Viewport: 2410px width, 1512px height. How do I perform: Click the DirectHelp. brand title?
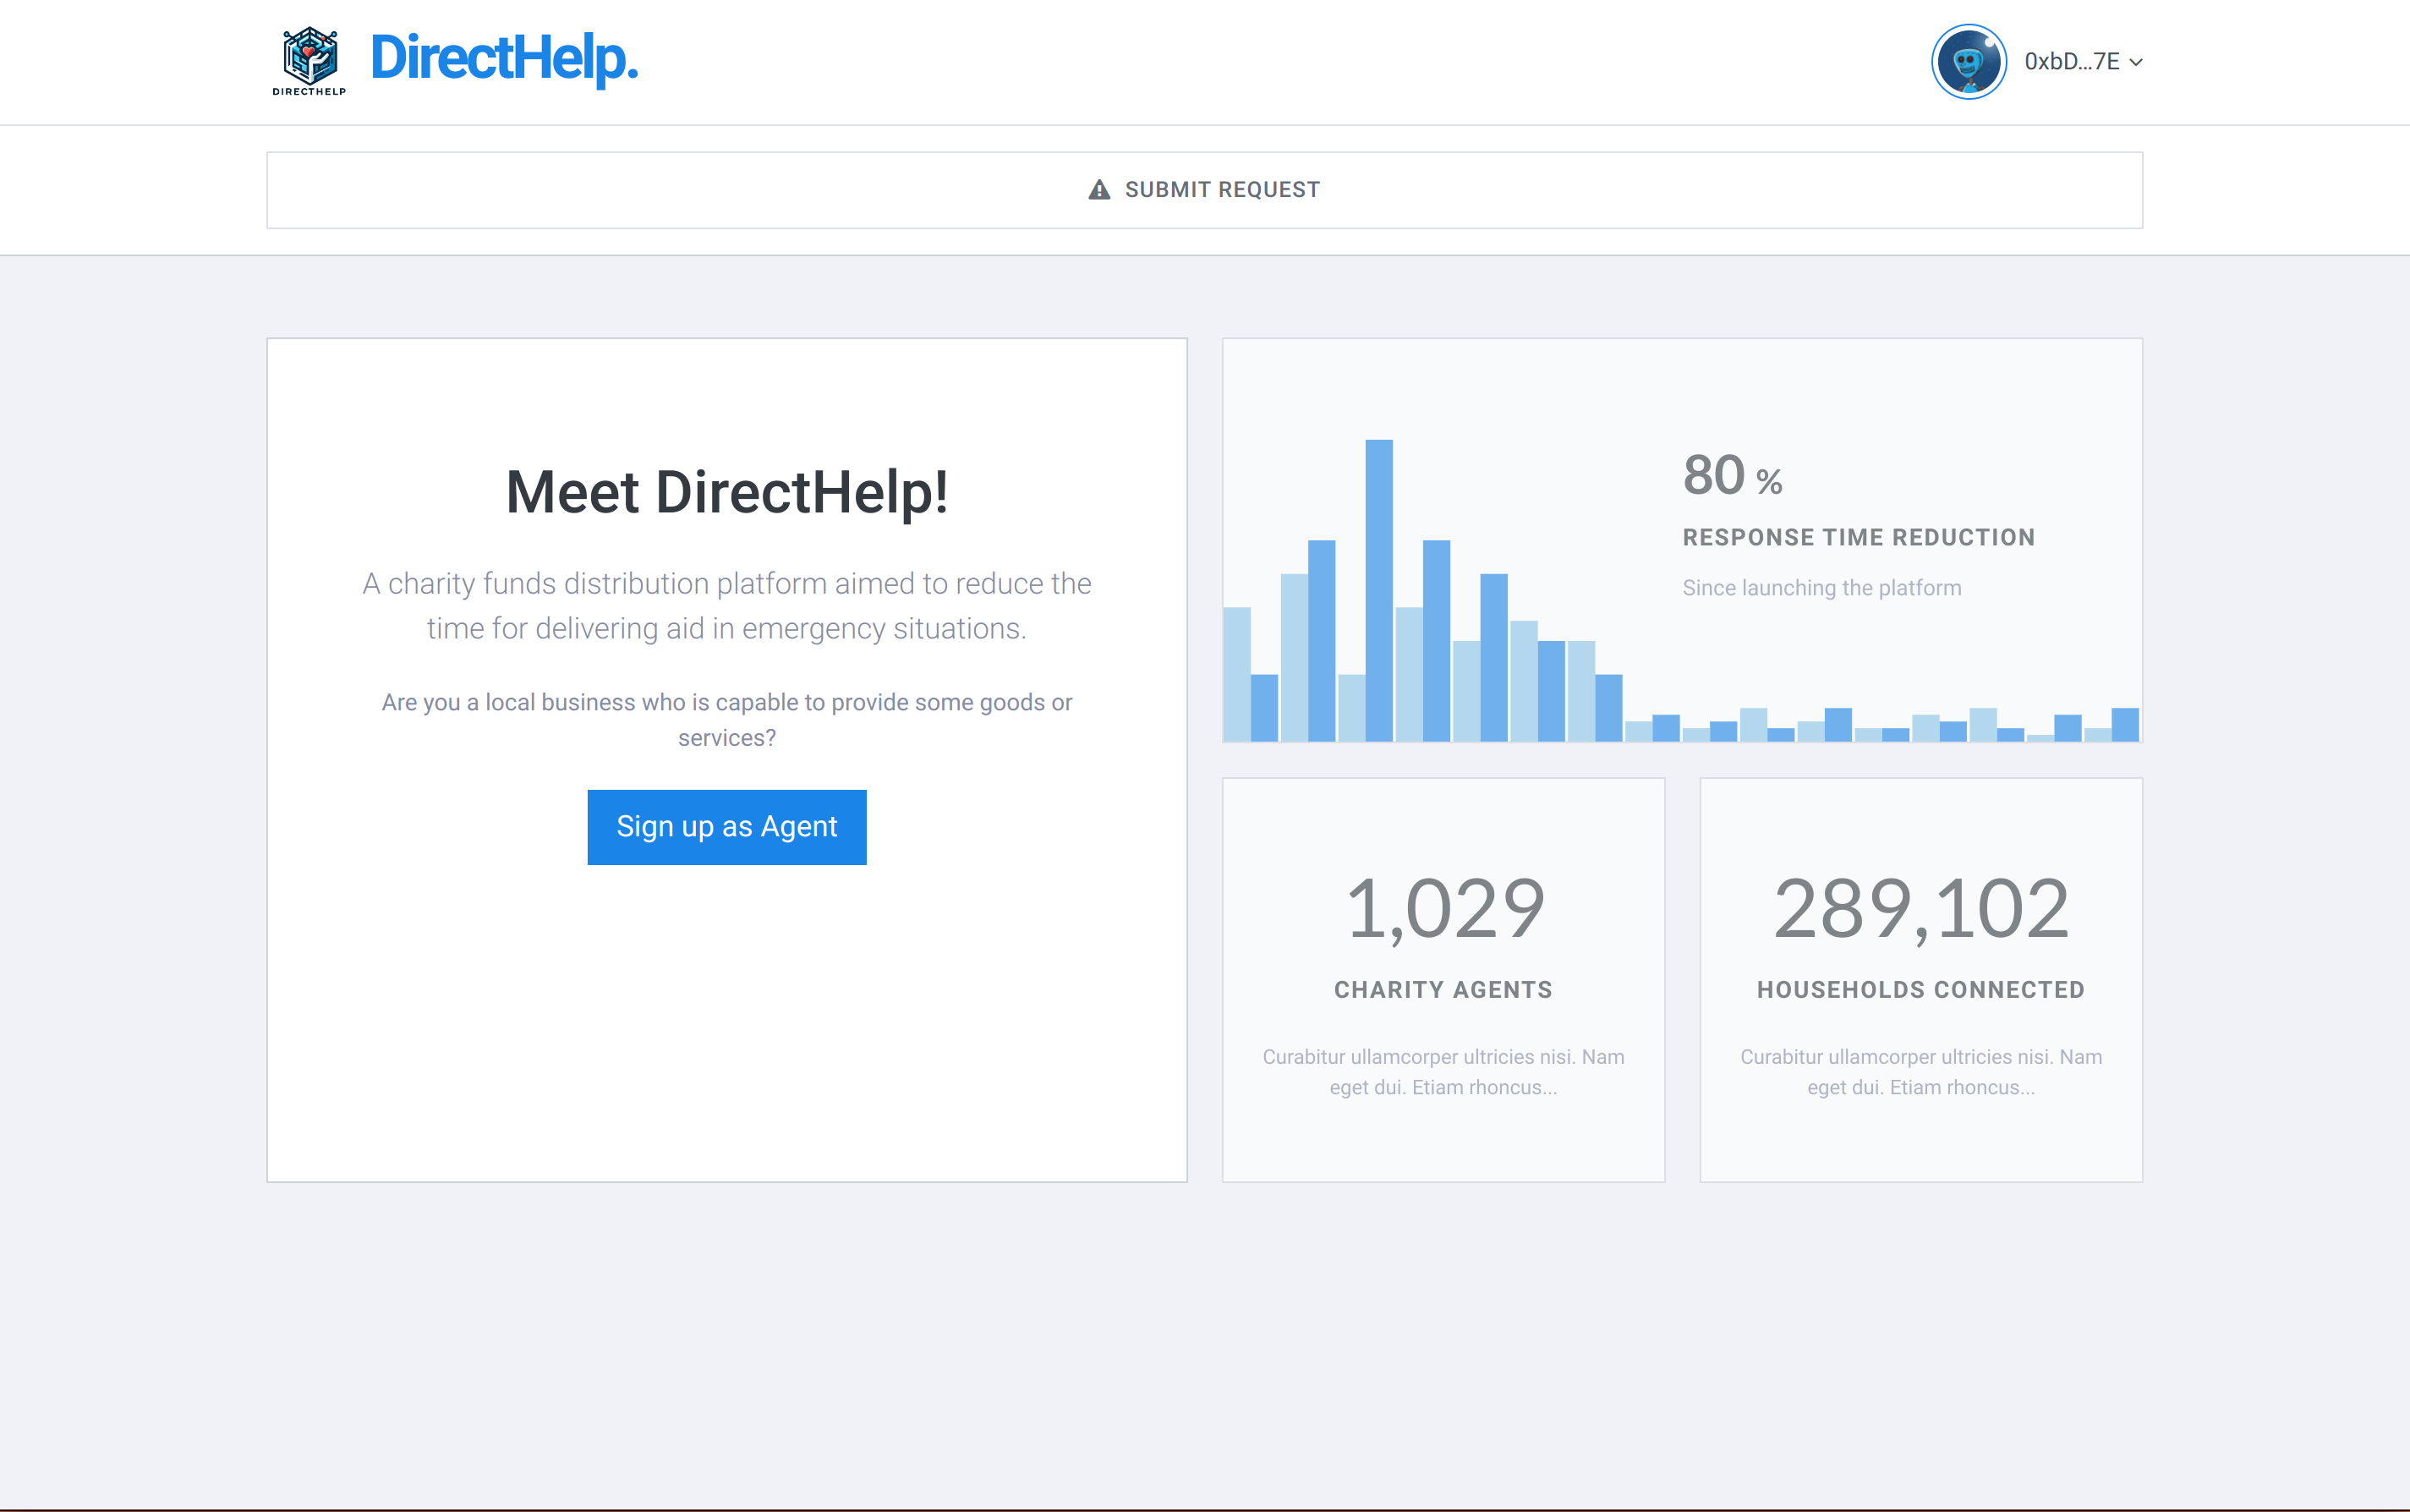[x=504, y=58]
